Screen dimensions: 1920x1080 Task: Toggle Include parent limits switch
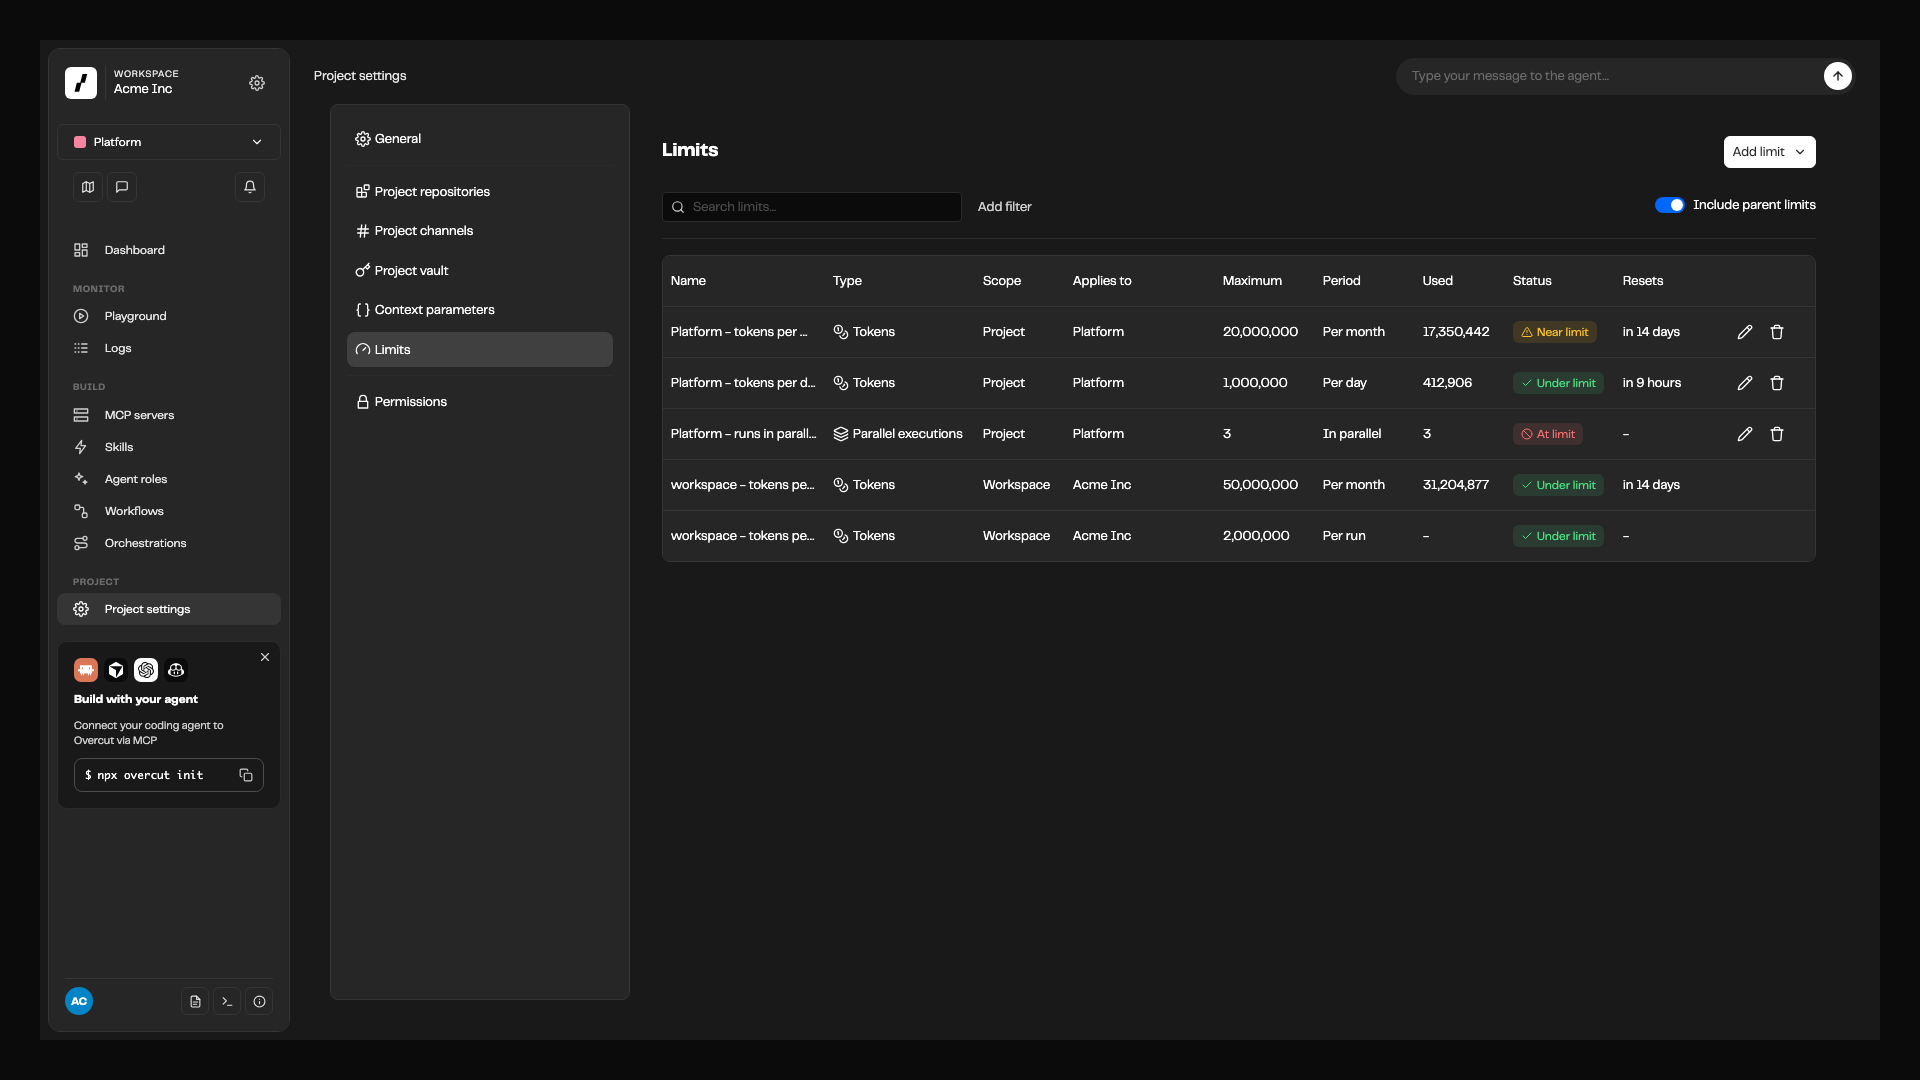pos(1669,205)
